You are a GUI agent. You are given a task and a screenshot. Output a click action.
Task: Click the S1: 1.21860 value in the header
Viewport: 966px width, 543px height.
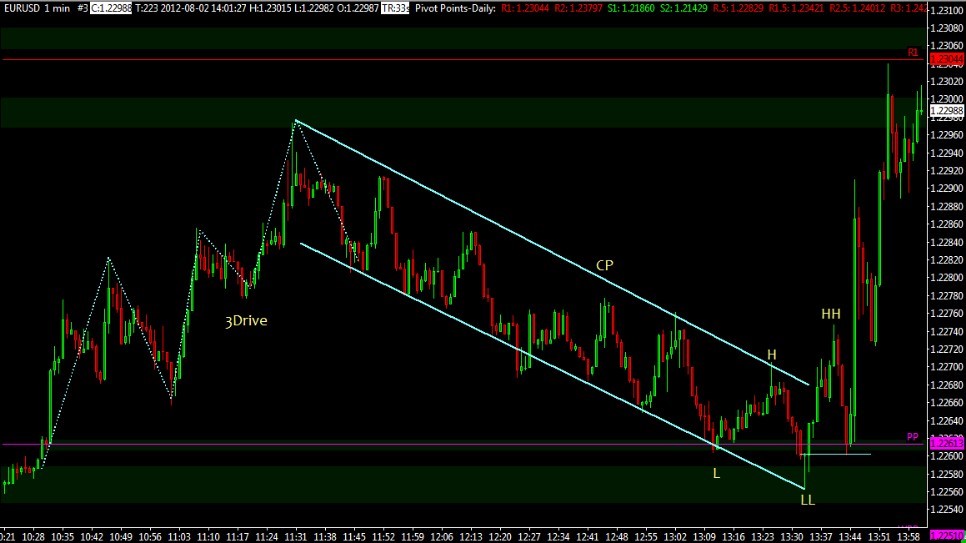point(631,9)
